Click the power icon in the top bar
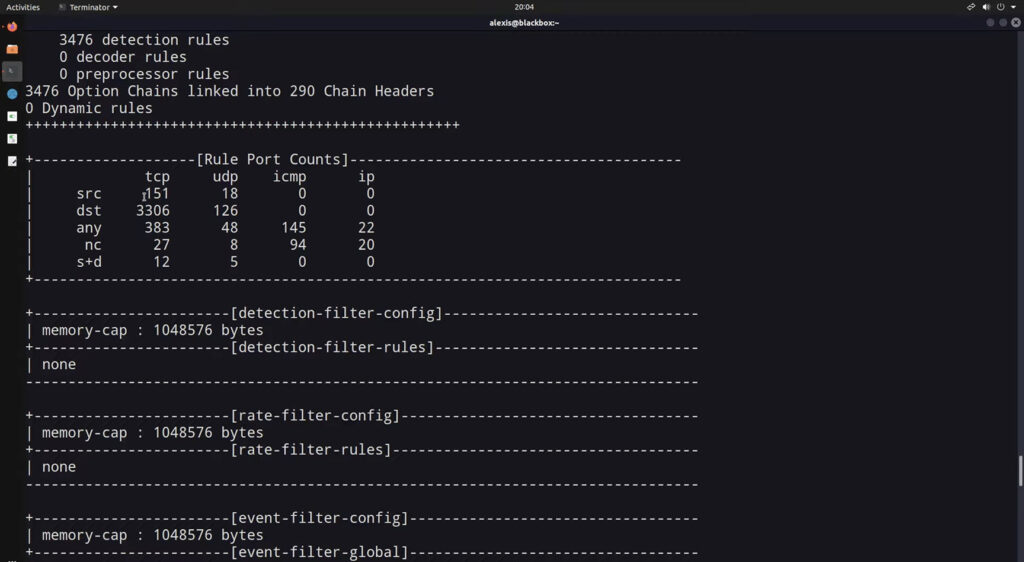The height and width of the screenshot is (562, 1024). click(x=1000, y=7)
